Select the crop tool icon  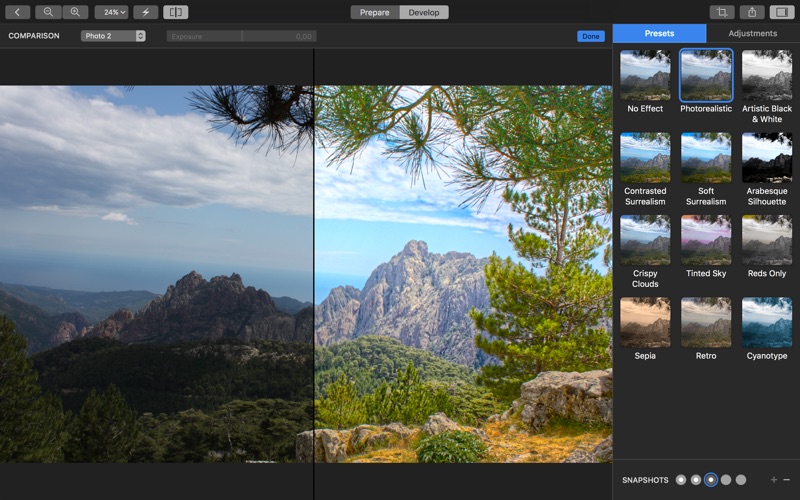coord(722,12)
